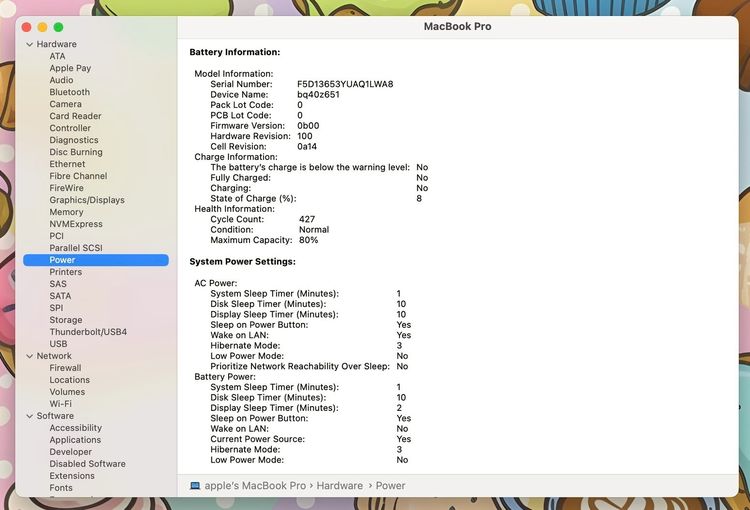
Task: Select USB in the sidebar
Action: [x=58, y=344]
